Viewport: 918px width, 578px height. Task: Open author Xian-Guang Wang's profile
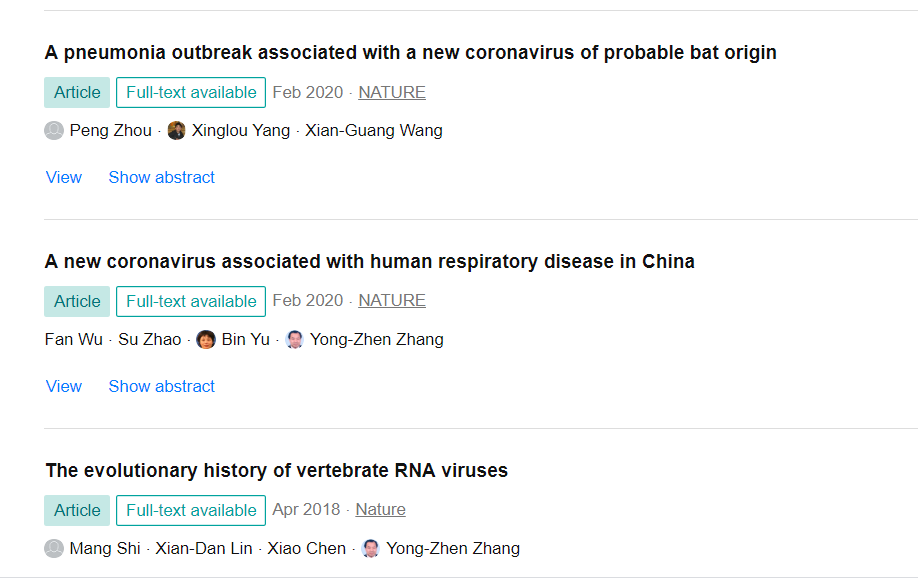[x=374, y=130]
